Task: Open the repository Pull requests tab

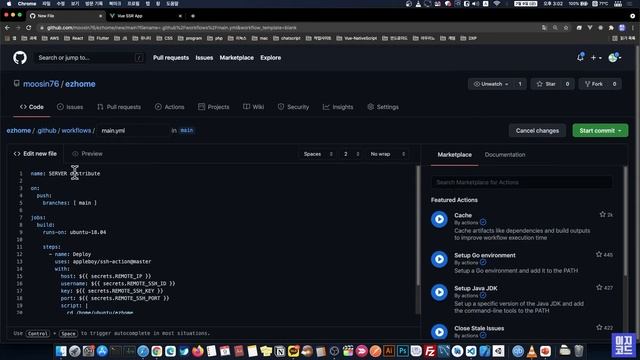Action: [x=119, y=107]
